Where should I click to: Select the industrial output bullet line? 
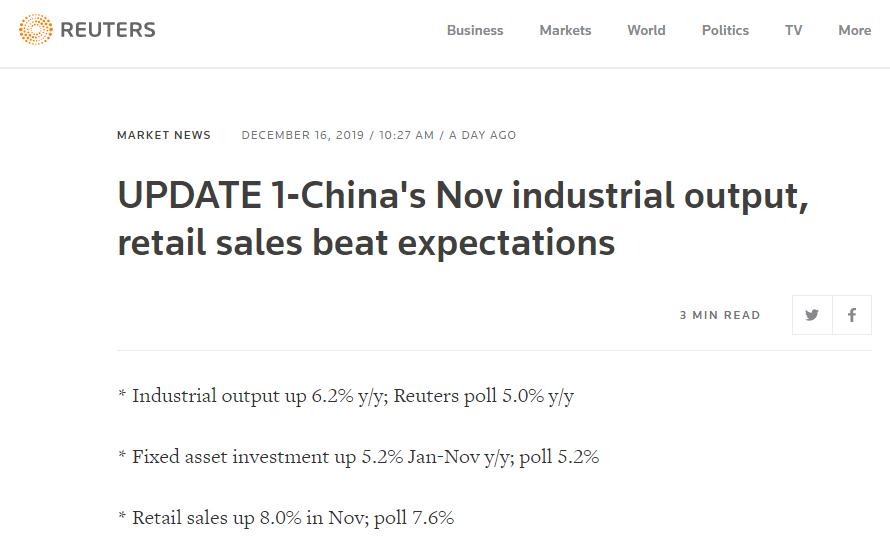346,396
